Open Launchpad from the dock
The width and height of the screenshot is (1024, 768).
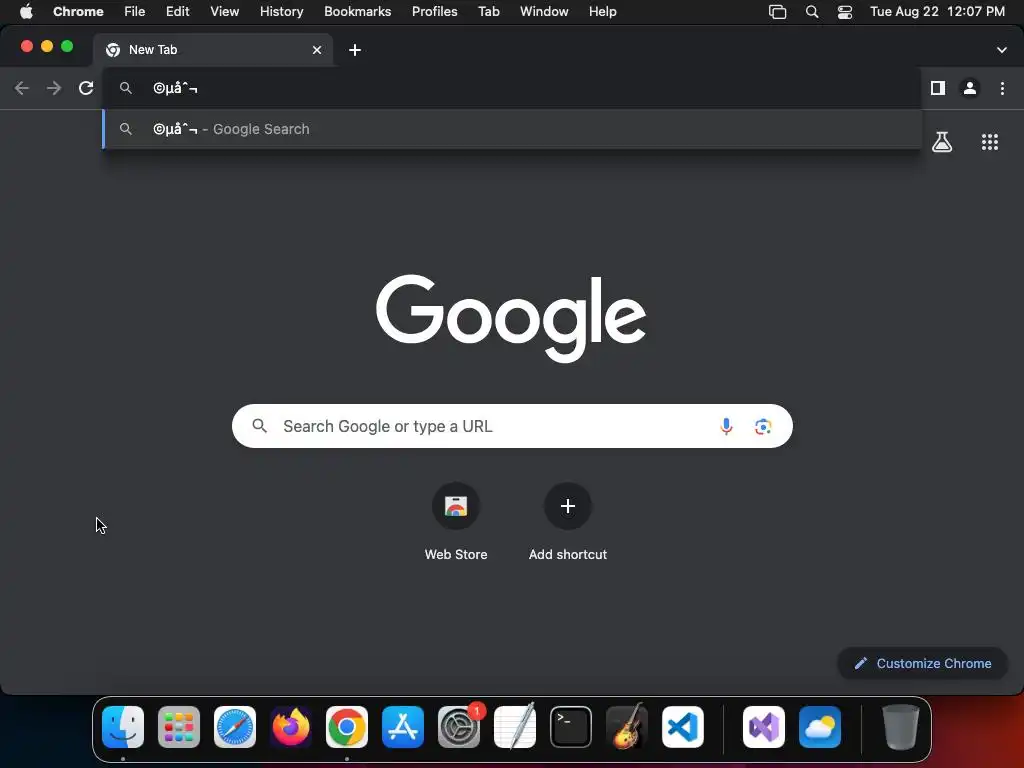[x=179, y=727]
